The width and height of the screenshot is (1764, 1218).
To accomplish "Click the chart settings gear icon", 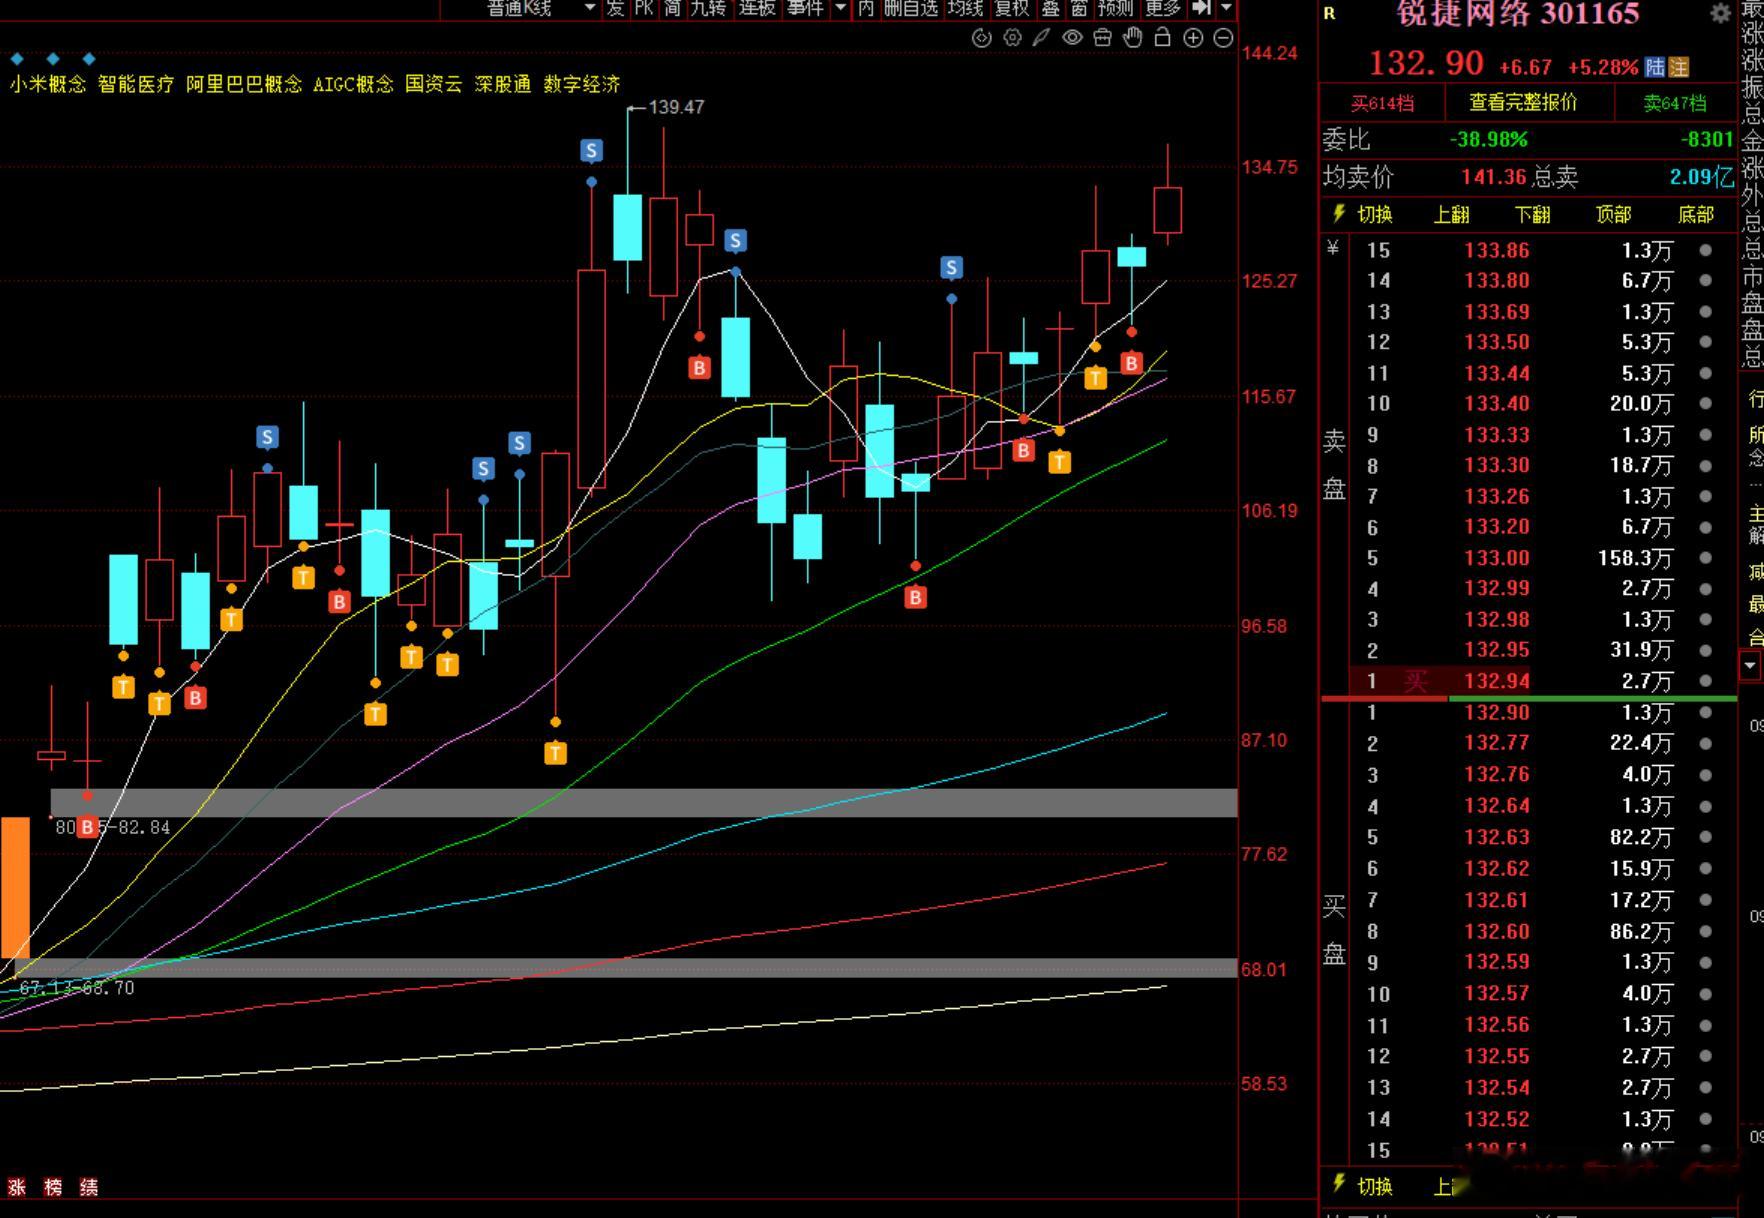I will coord(1012,38).
